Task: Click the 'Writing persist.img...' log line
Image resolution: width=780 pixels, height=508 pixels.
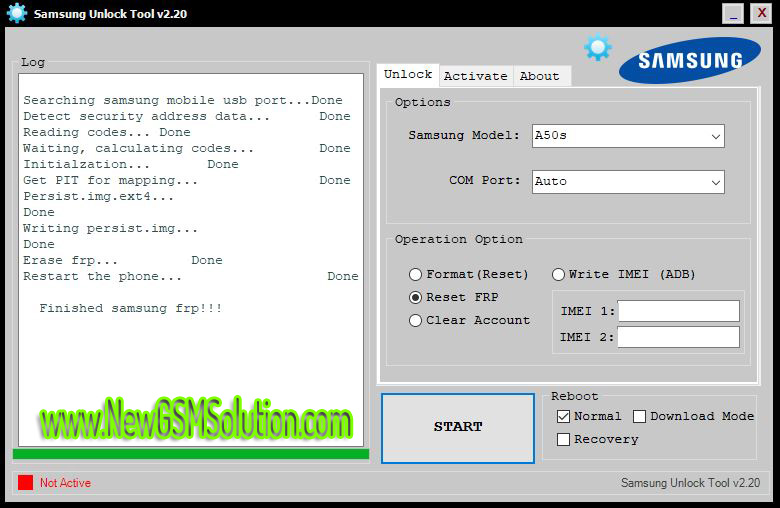Action: point(110,228)
